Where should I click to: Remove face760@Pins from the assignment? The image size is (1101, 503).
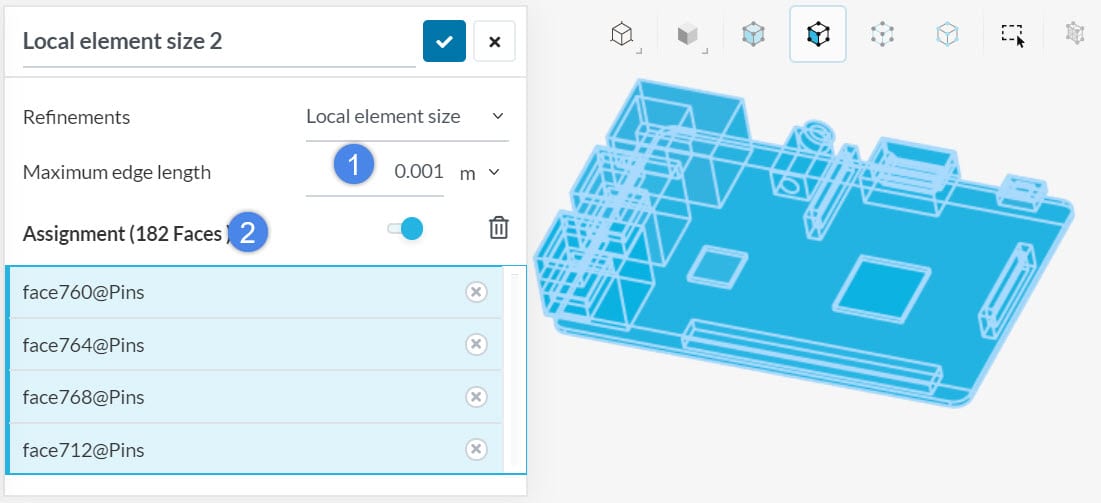(477, 292)
